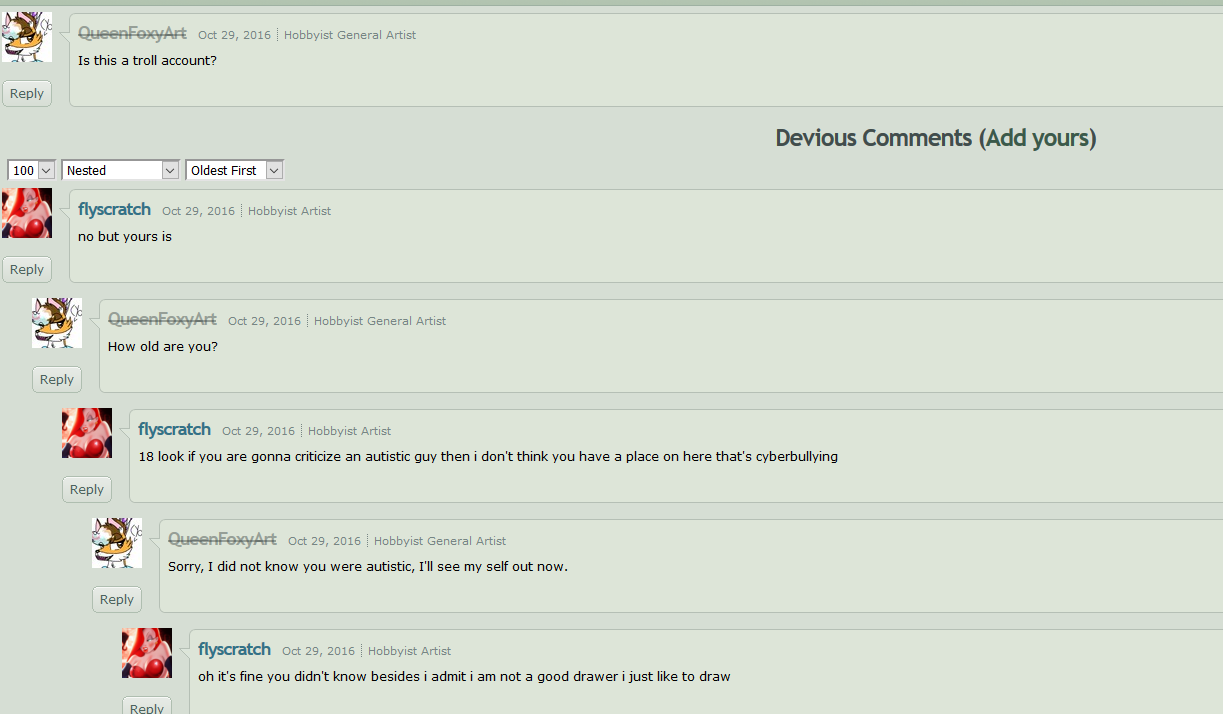Click flyscratch's username on the '18 look' comment

pos(174,429)
